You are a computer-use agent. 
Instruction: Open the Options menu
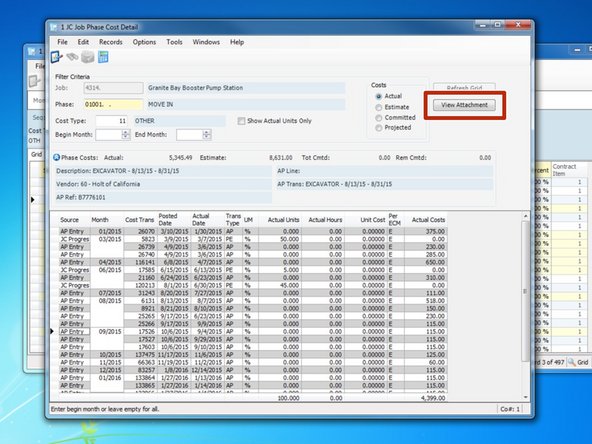144,42
